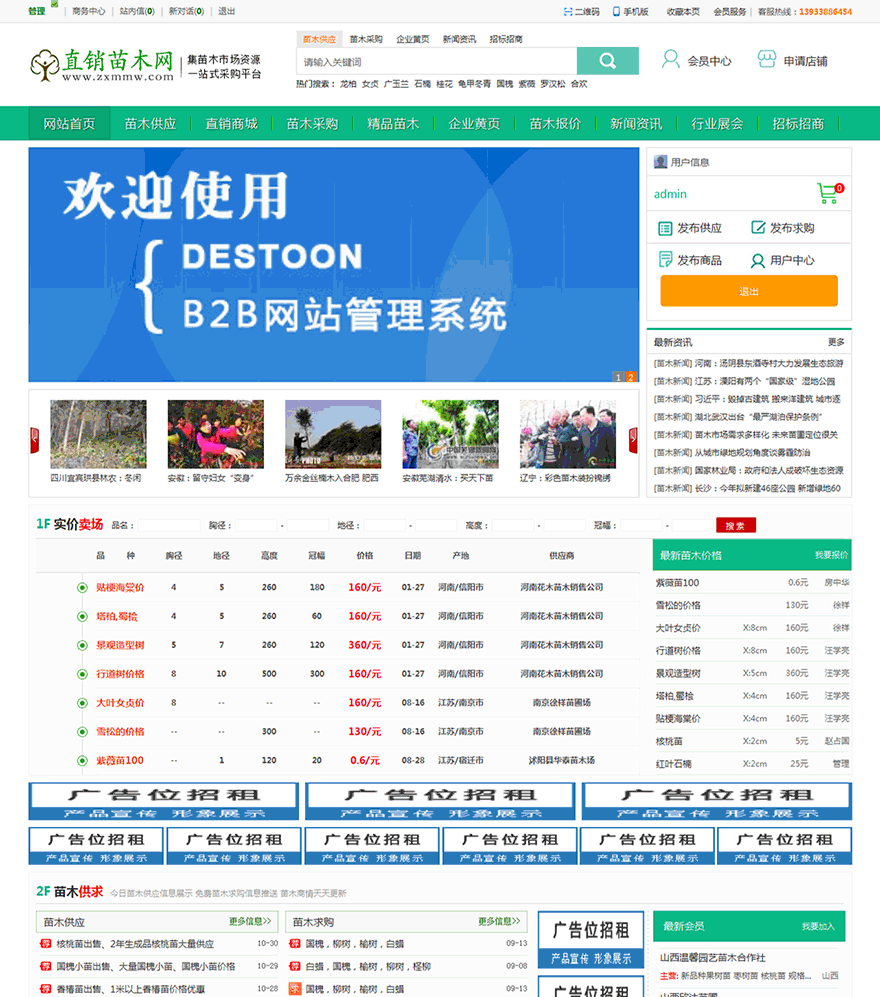Viewport: 880px width, 997px height.
Task: Click 收藏本页 in top bar
Action: click(683, 11)
